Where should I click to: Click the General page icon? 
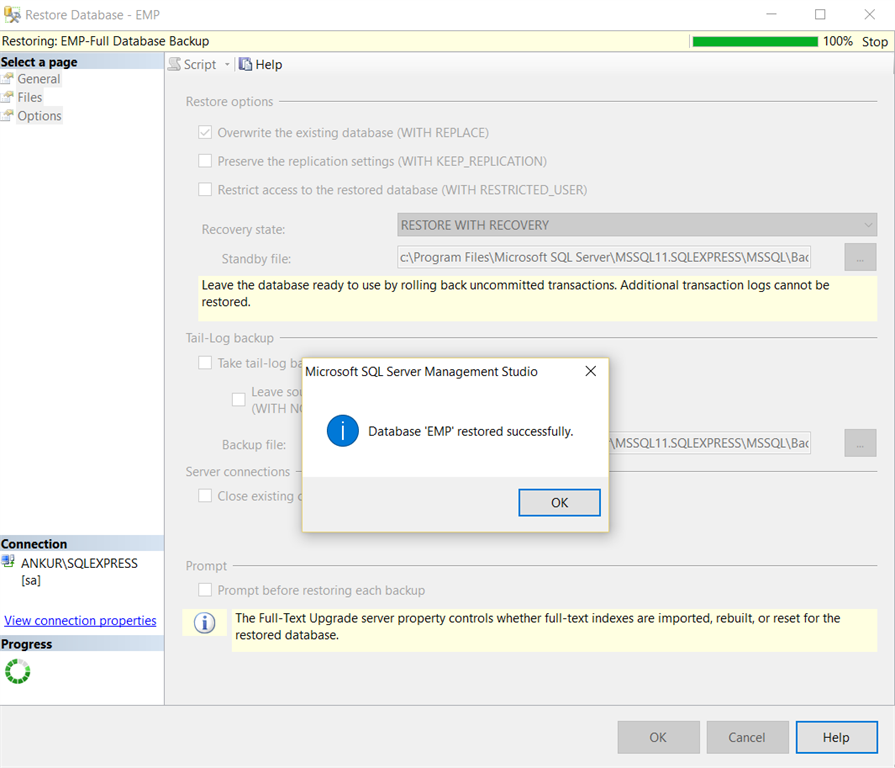tap(7, 79)
